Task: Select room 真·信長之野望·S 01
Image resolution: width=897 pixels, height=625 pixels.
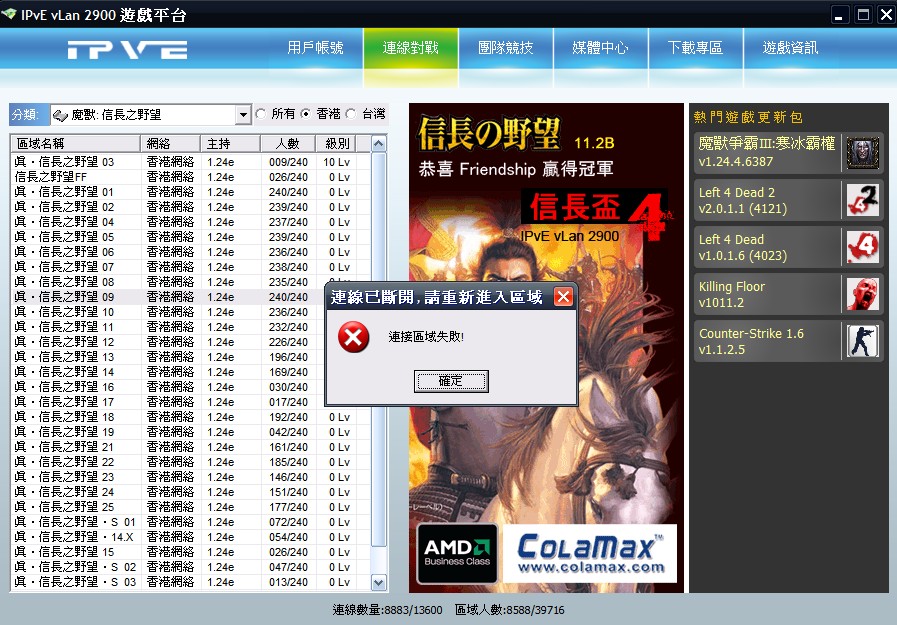Action: tap(191, 522)
